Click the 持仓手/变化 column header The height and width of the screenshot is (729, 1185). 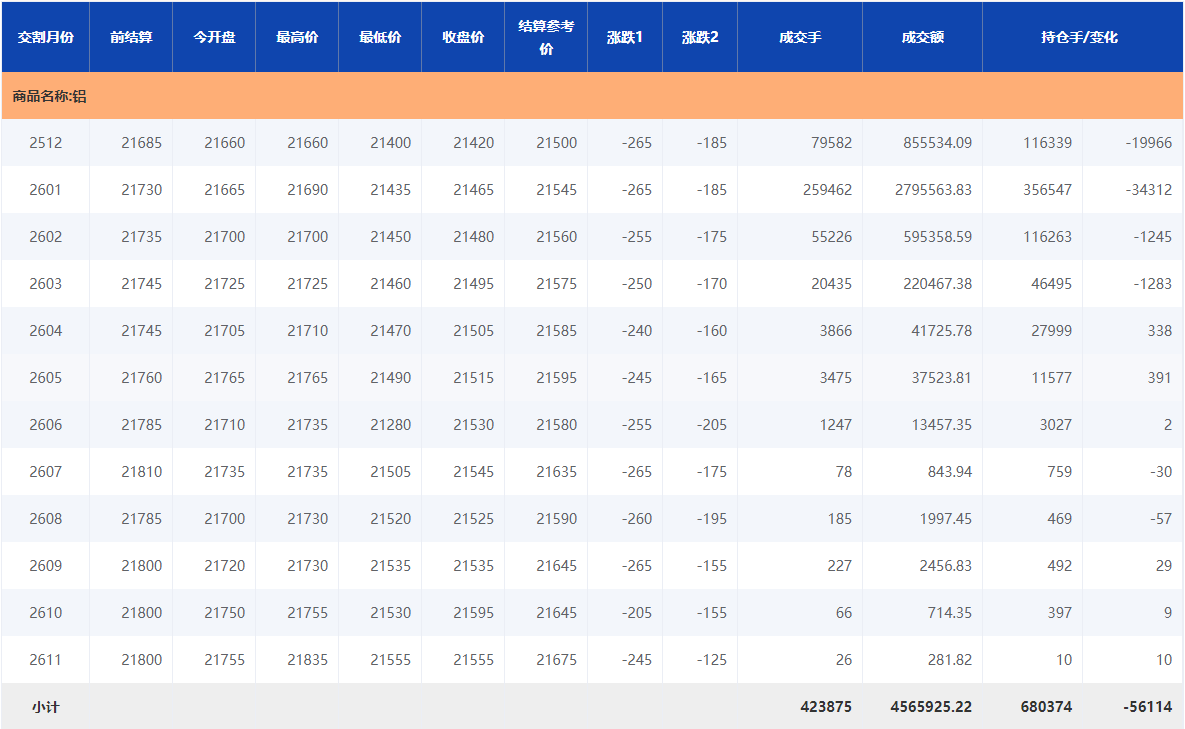click(1079, 37)
